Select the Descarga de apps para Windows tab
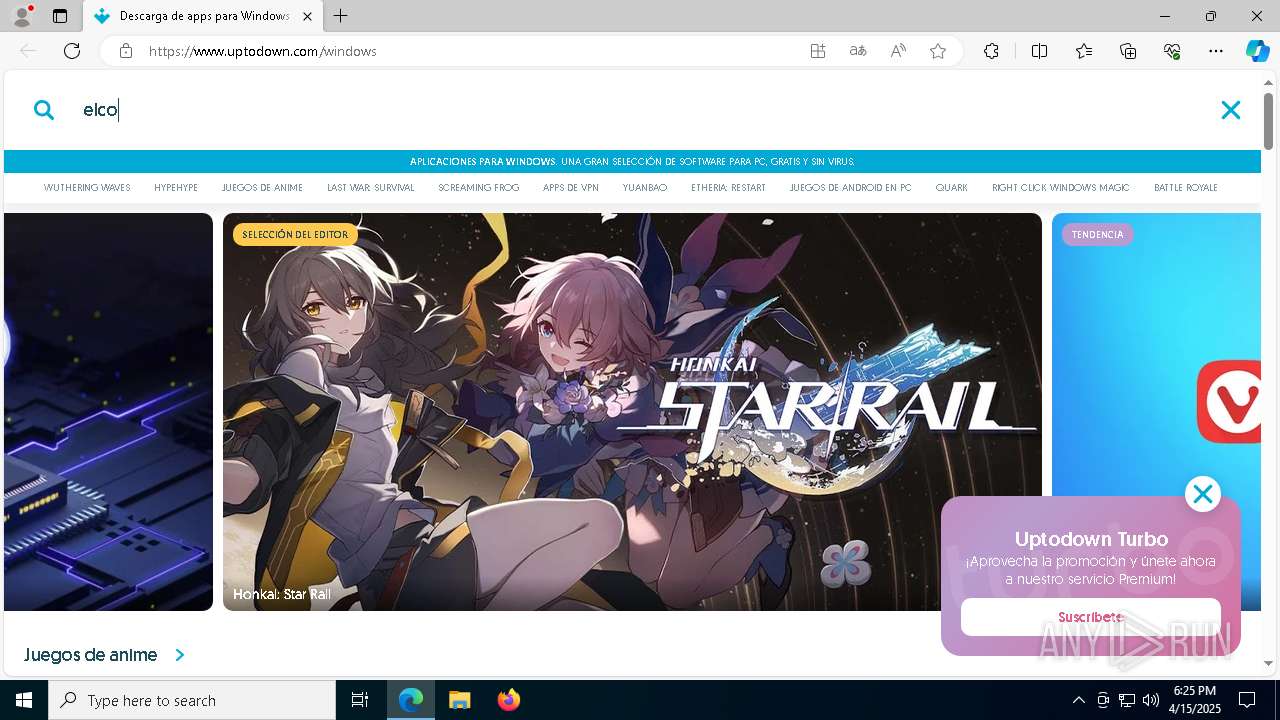 202,16
